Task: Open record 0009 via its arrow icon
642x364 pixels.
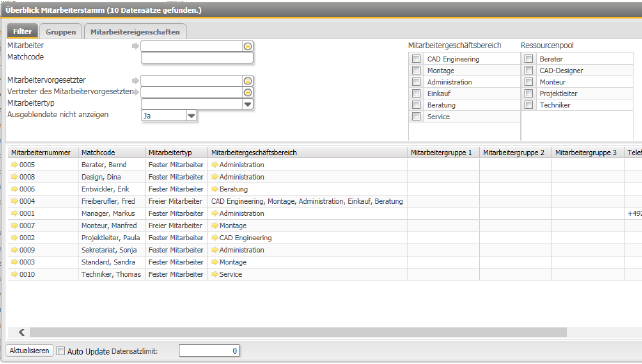Action: [14, 250]
